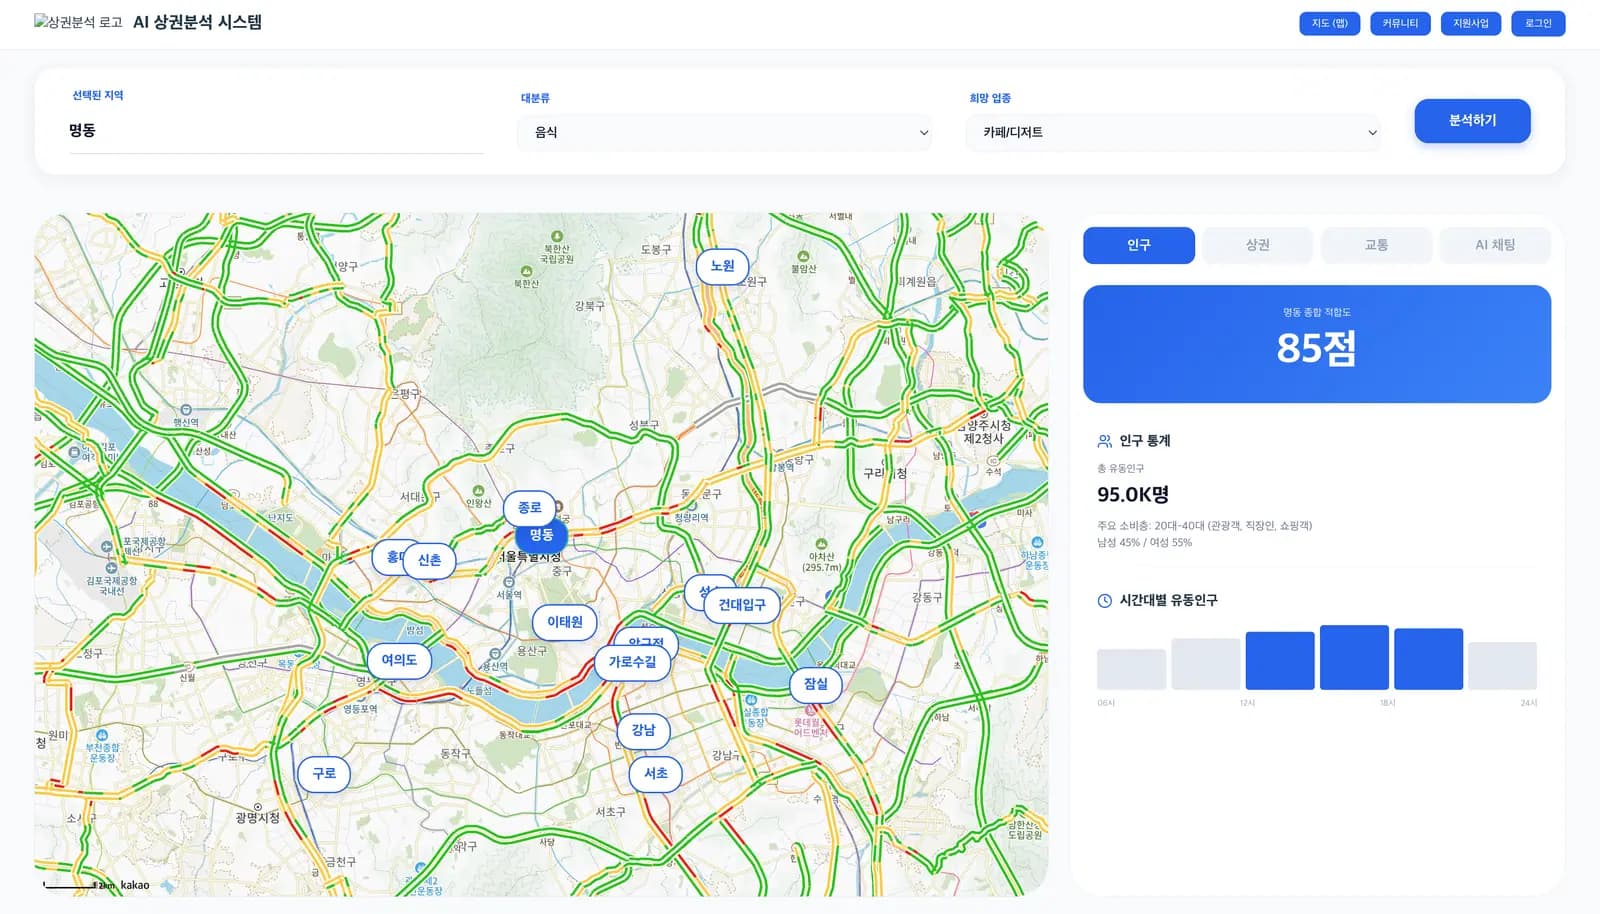Select the 구로 map marker
This screenshot has width=1600, height=914.
pyautogui.click(x=324, y=774)
